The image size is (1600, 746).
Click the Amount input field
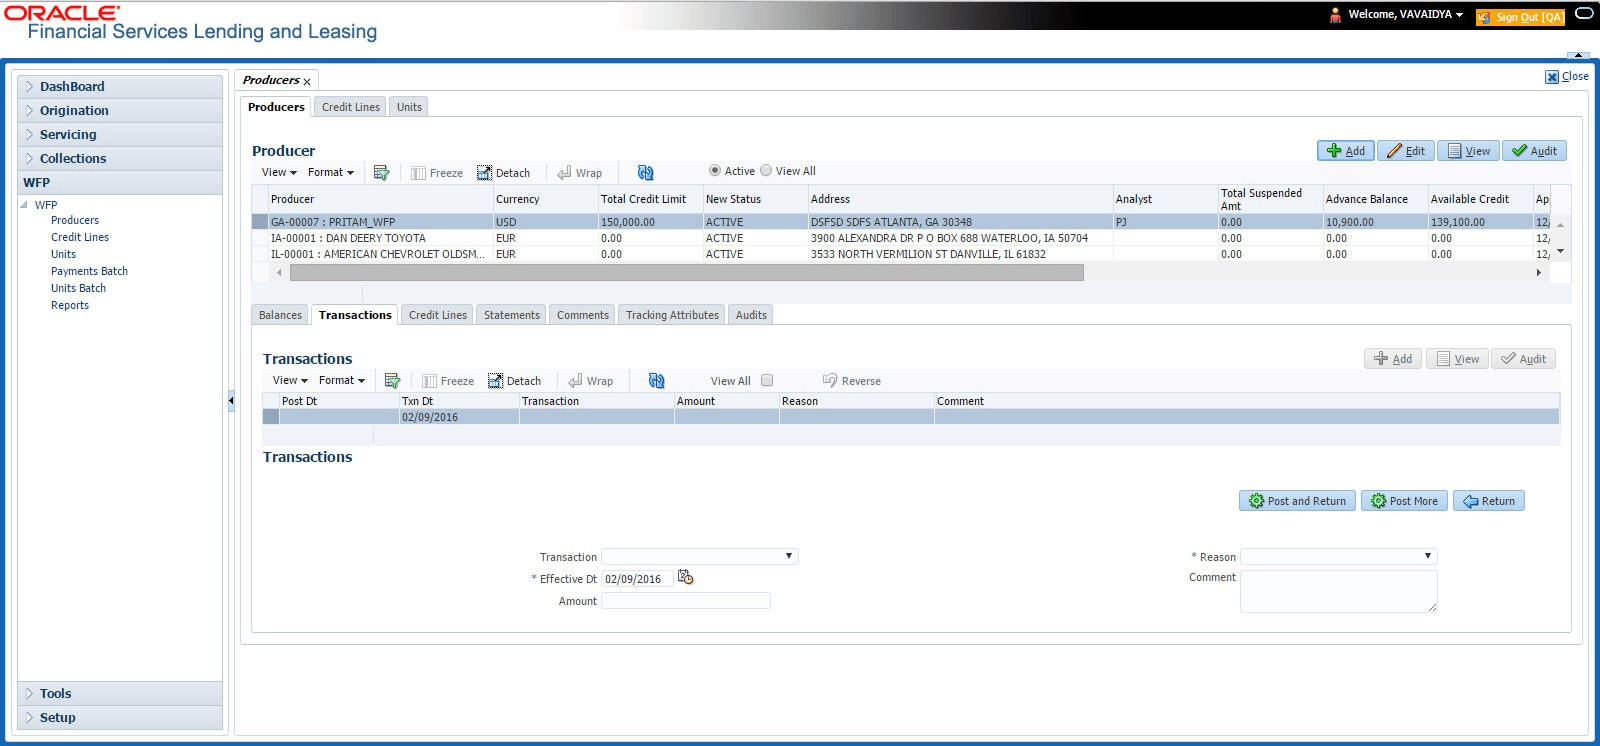point(686,601)
